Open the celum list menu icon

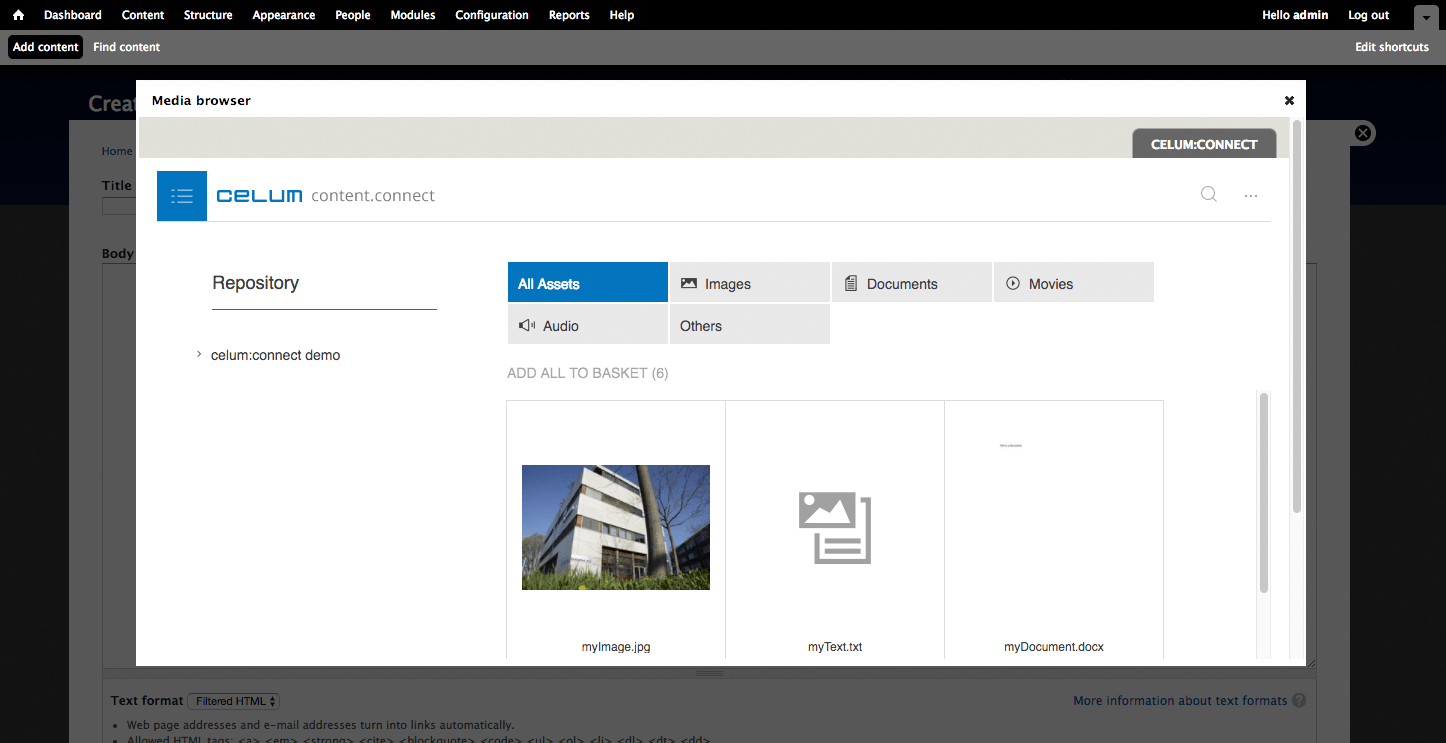tap(182, 196)
